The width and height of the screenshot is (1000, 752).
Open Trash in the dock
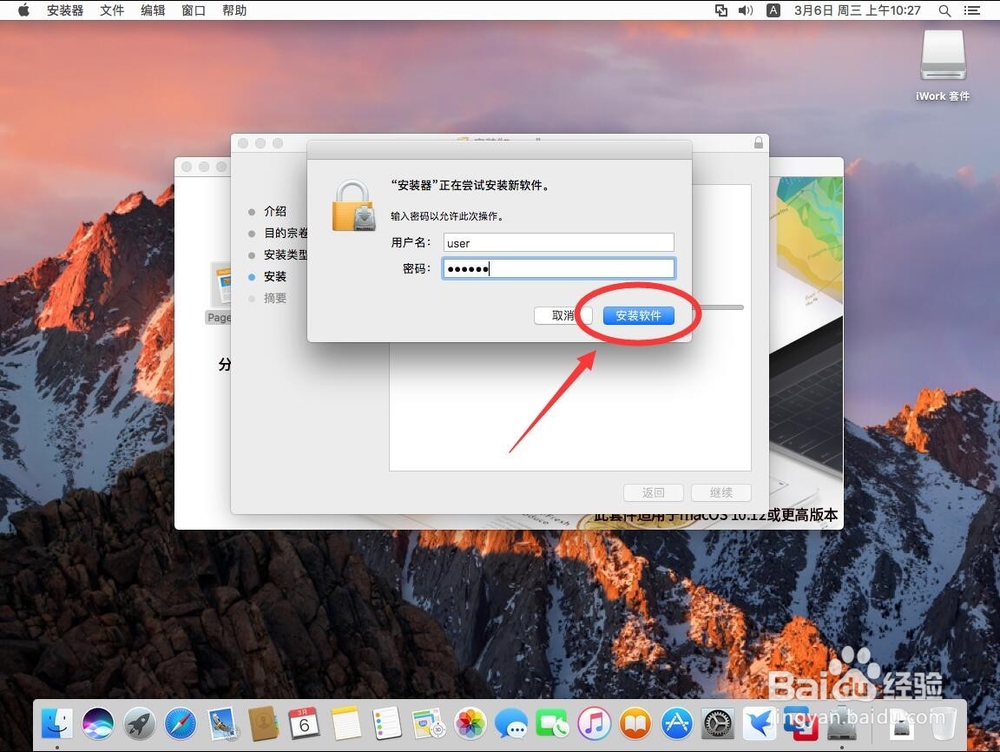tap(942, 723)
